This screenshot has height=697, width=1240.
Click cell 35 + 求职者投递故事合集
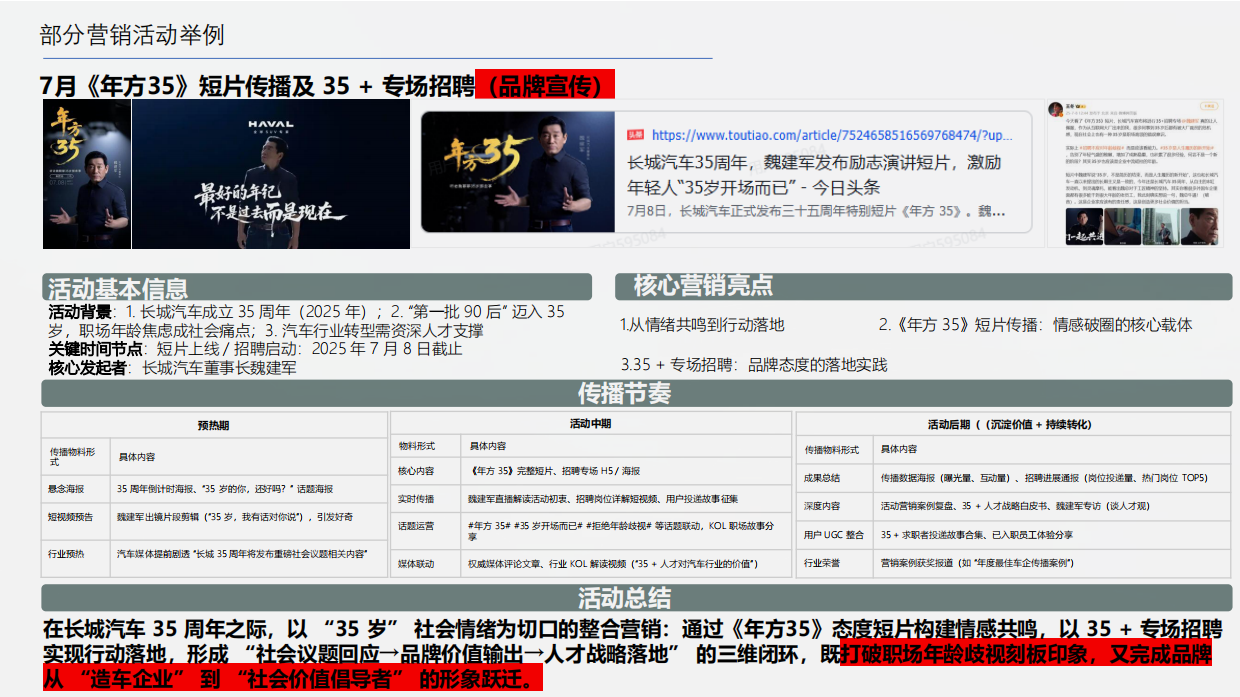click(1052, 535)
